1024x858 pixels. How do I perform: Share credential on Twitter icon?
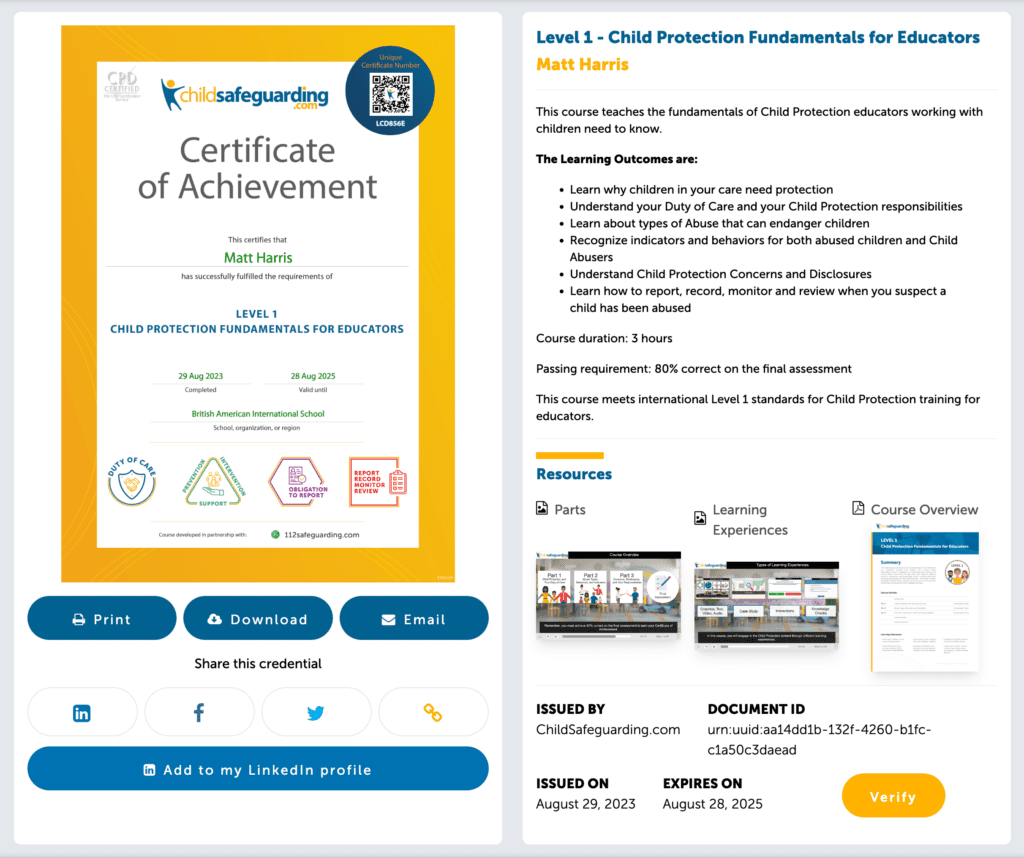316,713
